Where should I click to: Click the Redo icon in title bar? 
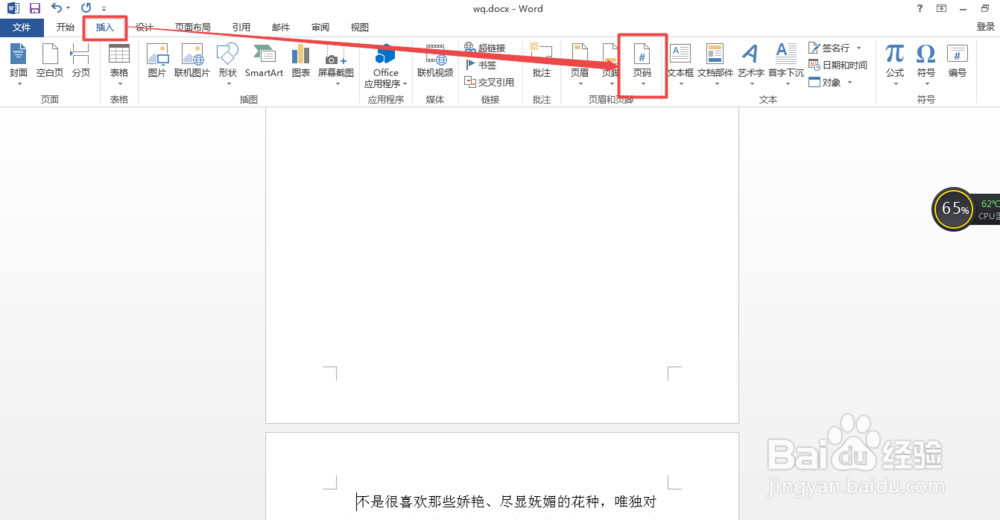click(86, 8)
